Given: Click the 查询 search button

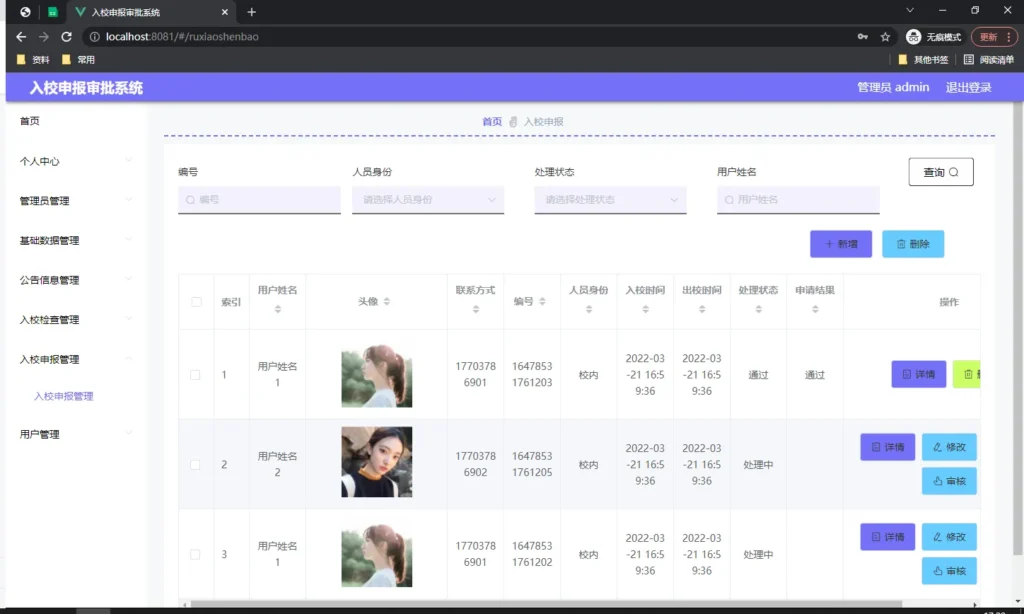Looking at the screenshot, I should click(940, 171).
